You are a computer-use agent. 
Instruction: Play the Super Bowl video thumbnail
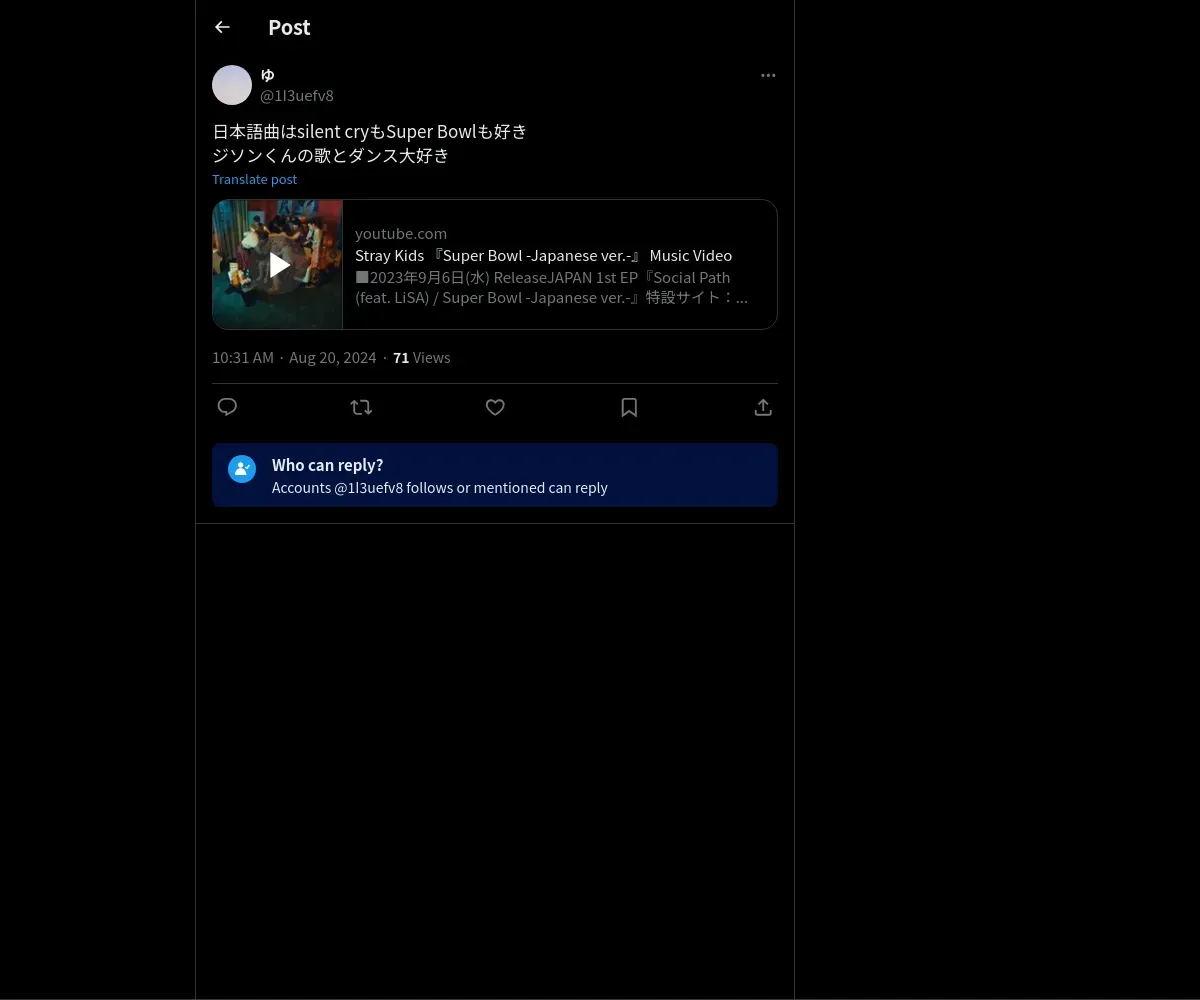278,265
